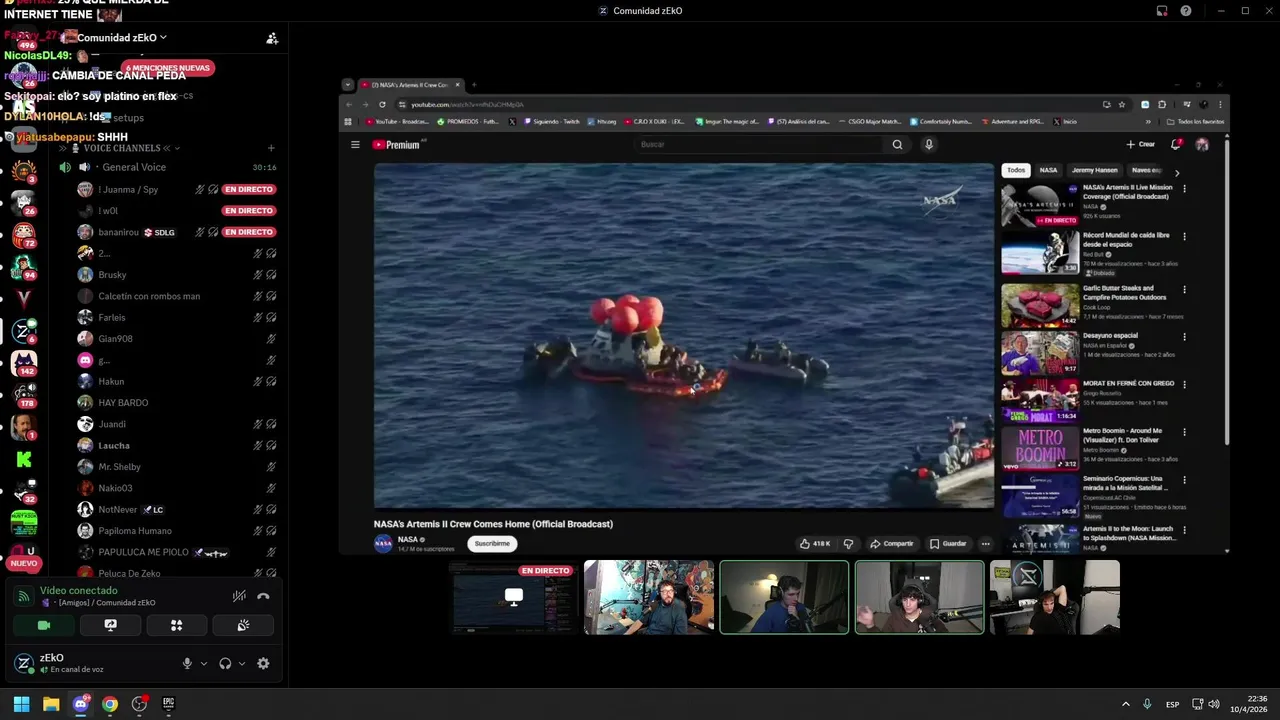Open microphone input options arrow
The image size is (1280, 720).
point(204,663)
